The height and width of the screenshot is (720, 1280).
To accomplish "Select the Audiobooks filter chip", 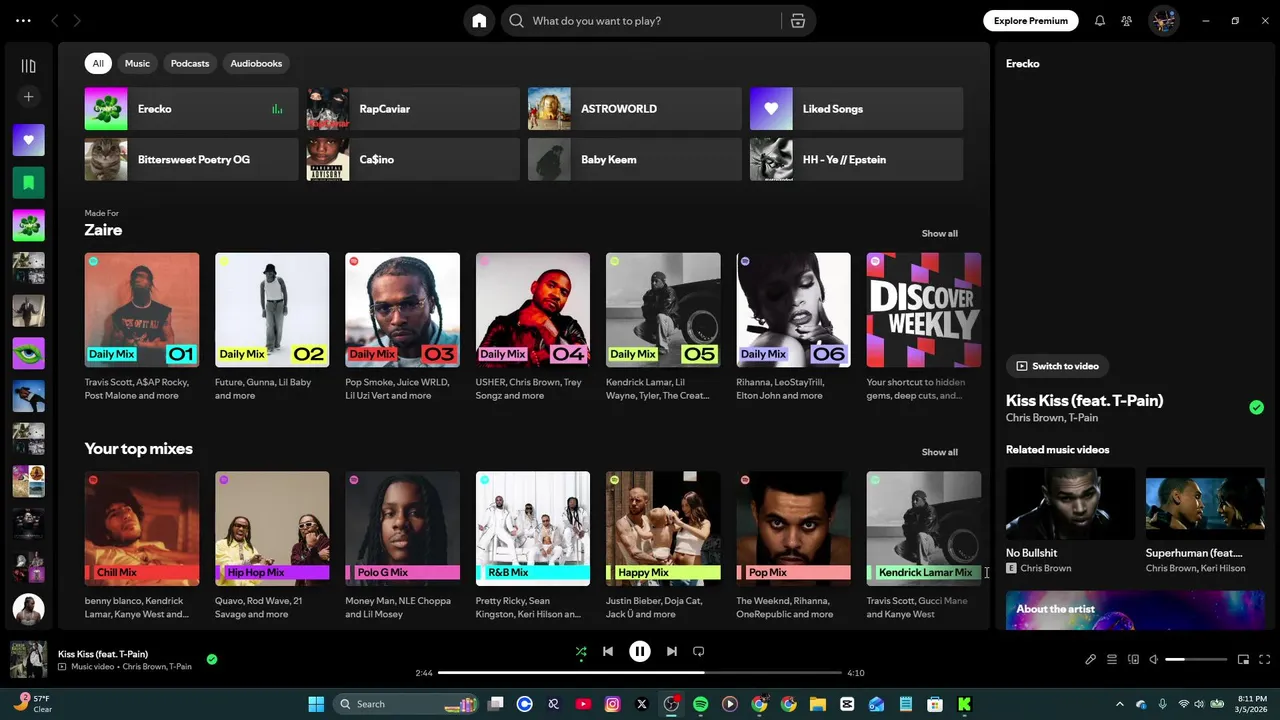I will tap(256, 63).
